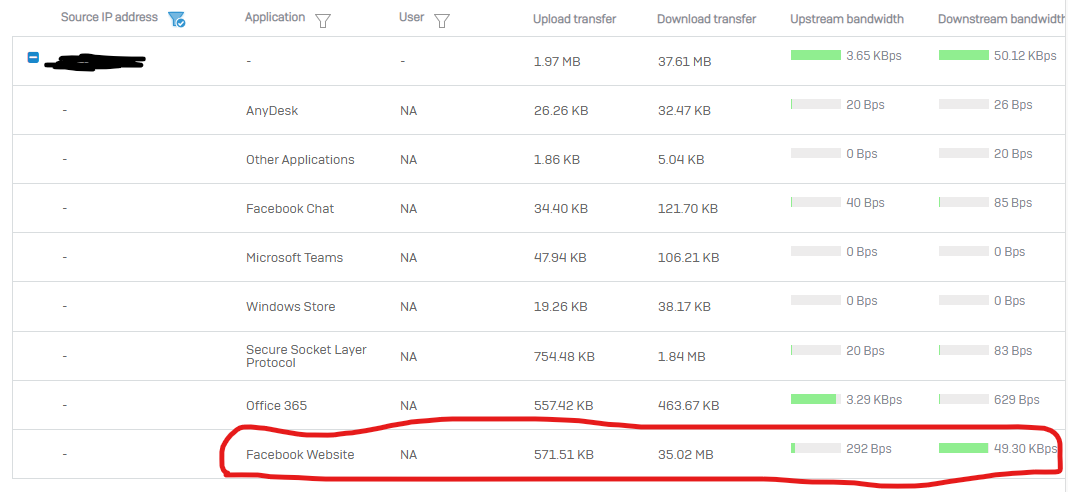The width and height of the screenshot is (1068, 492).
Task: Select the Windows Store row
Action: pos(538,306)
